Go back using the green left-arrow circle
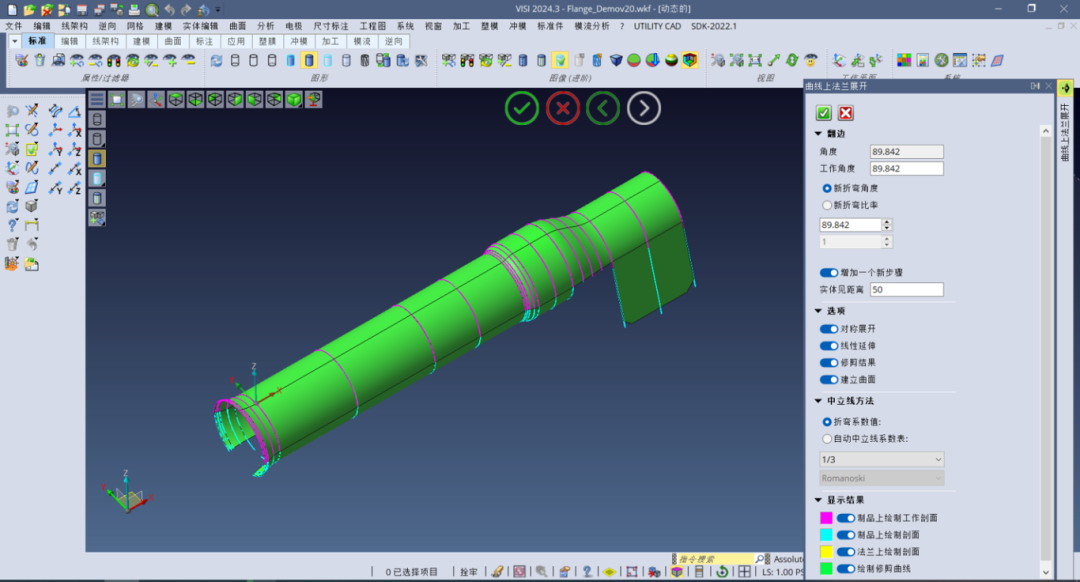The height and width of the screenshot is (582, 1080). (603, 108)
